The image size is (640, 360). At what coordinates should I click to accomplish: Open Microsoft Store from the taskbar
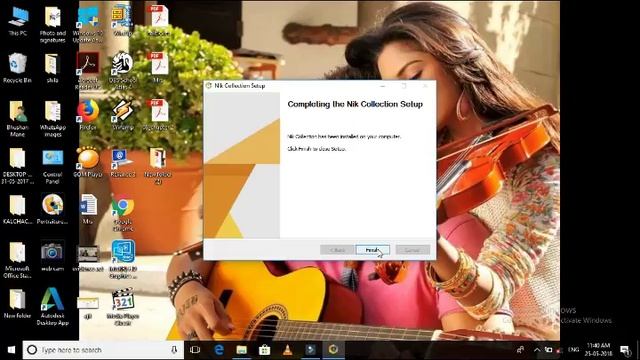pyautogui.click(x=264, y=350)
